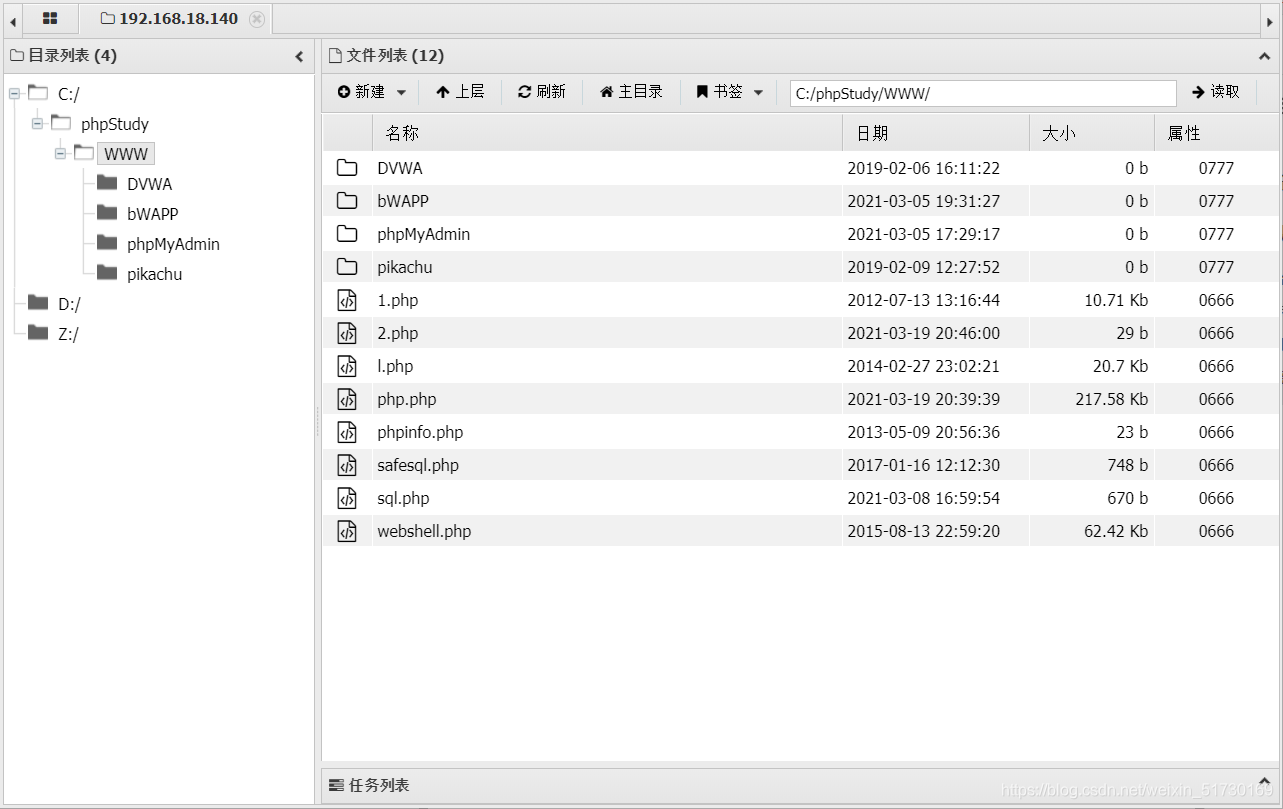1283x809 pixels.
Task: Select bWAPP folder in directory tree
Action: [153, 214]
